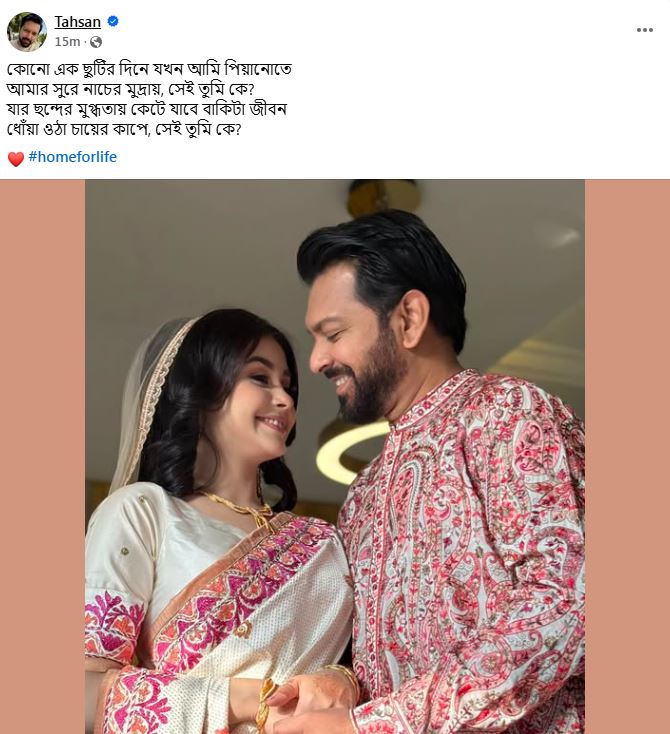Click the first line of Bengali post text
Screen dimensions: 670x734
pyautogui.click(x=149, y=70)
